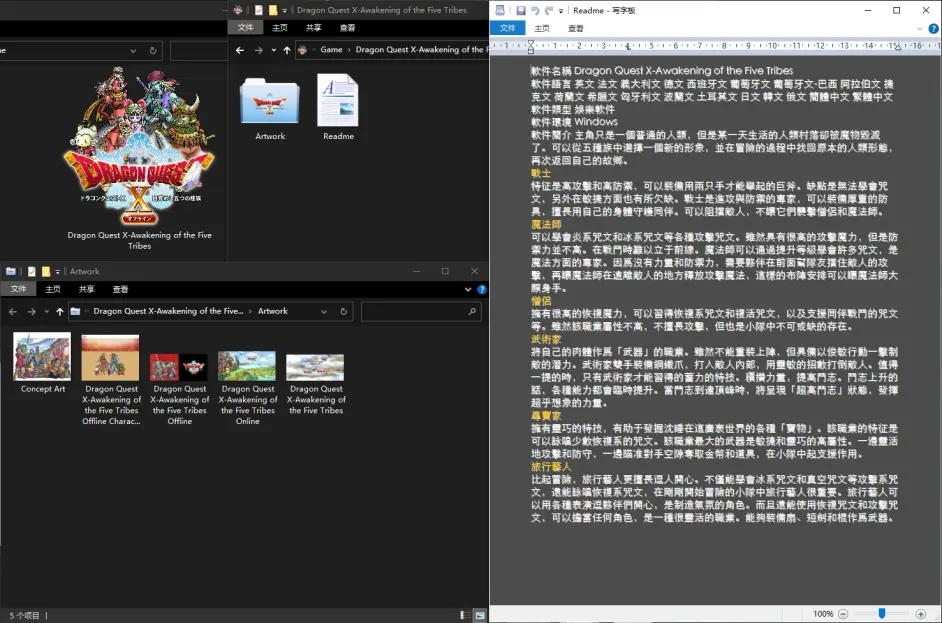The height and width of the screenshot is (623, 942).
Task: Click the Undo icon in WordPad
Action: click(536, 9)
